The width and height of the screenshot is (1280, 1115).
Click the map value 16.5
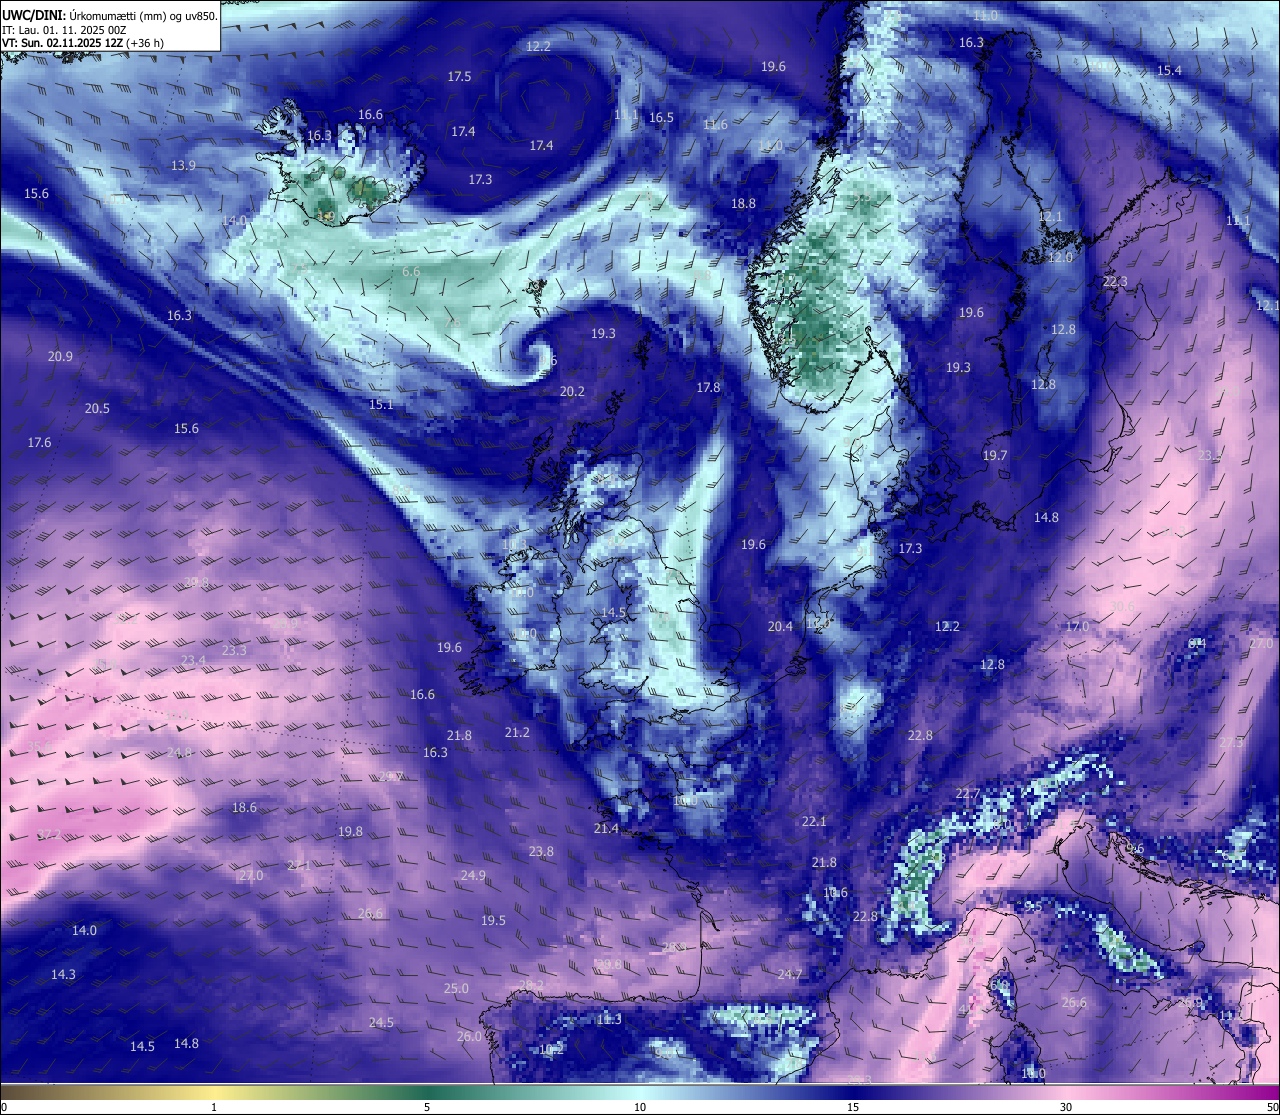click(x=661, y=118)
